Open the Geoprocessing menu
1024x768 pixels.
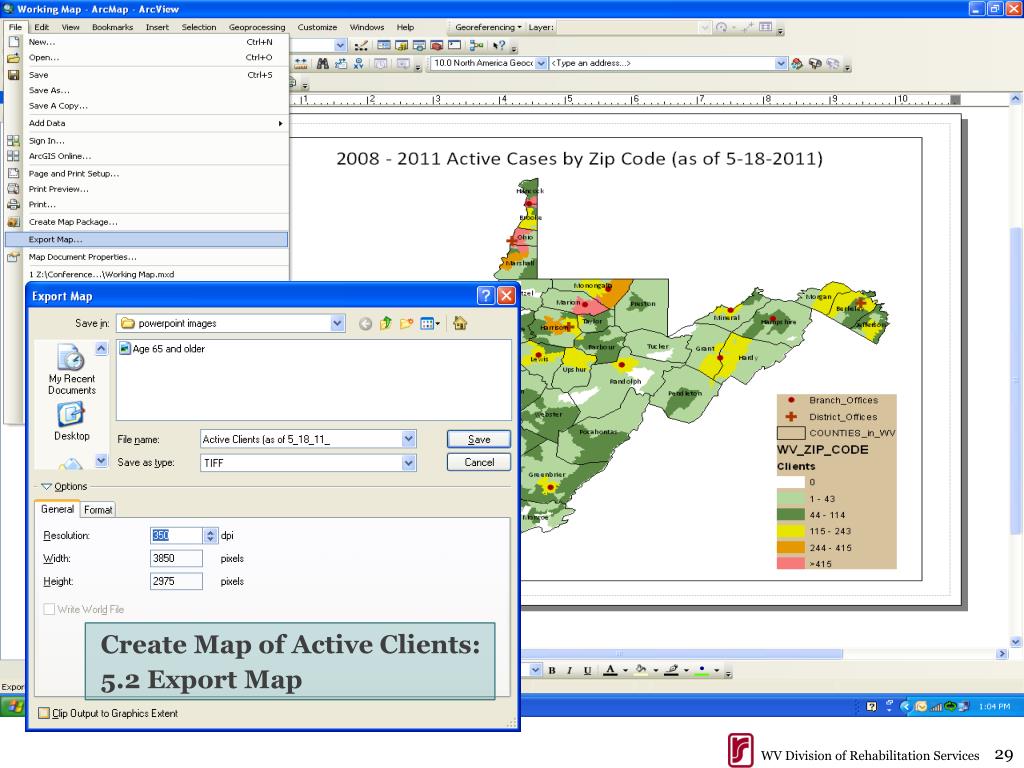tap(257, 27)
